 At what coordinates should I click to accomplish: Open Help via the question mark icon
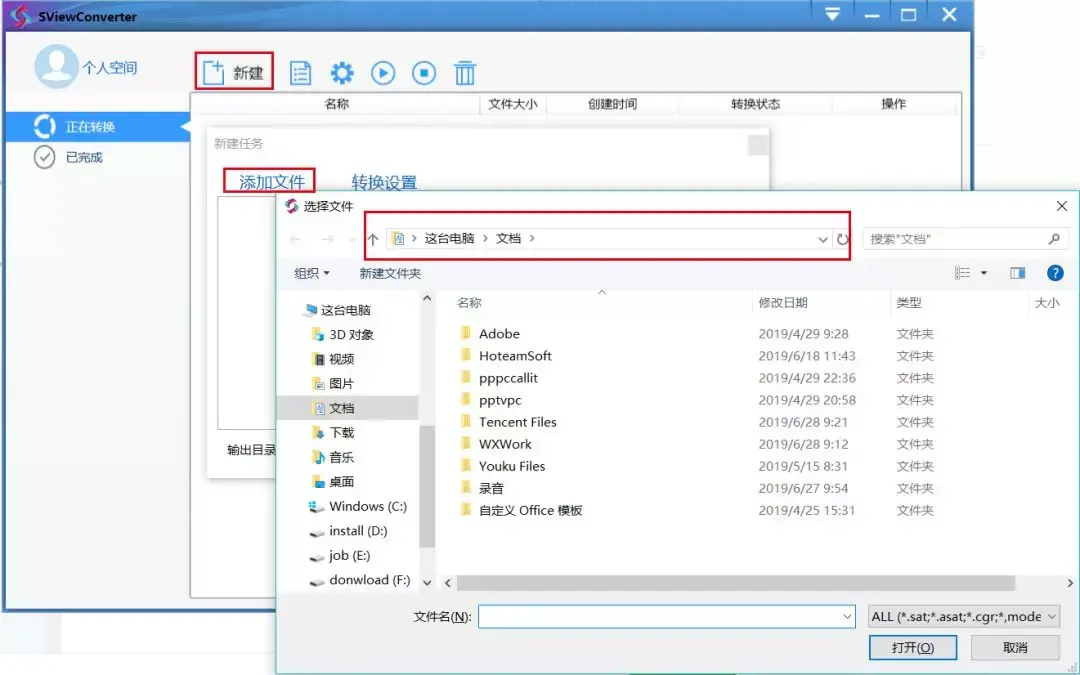(1055, 272)
